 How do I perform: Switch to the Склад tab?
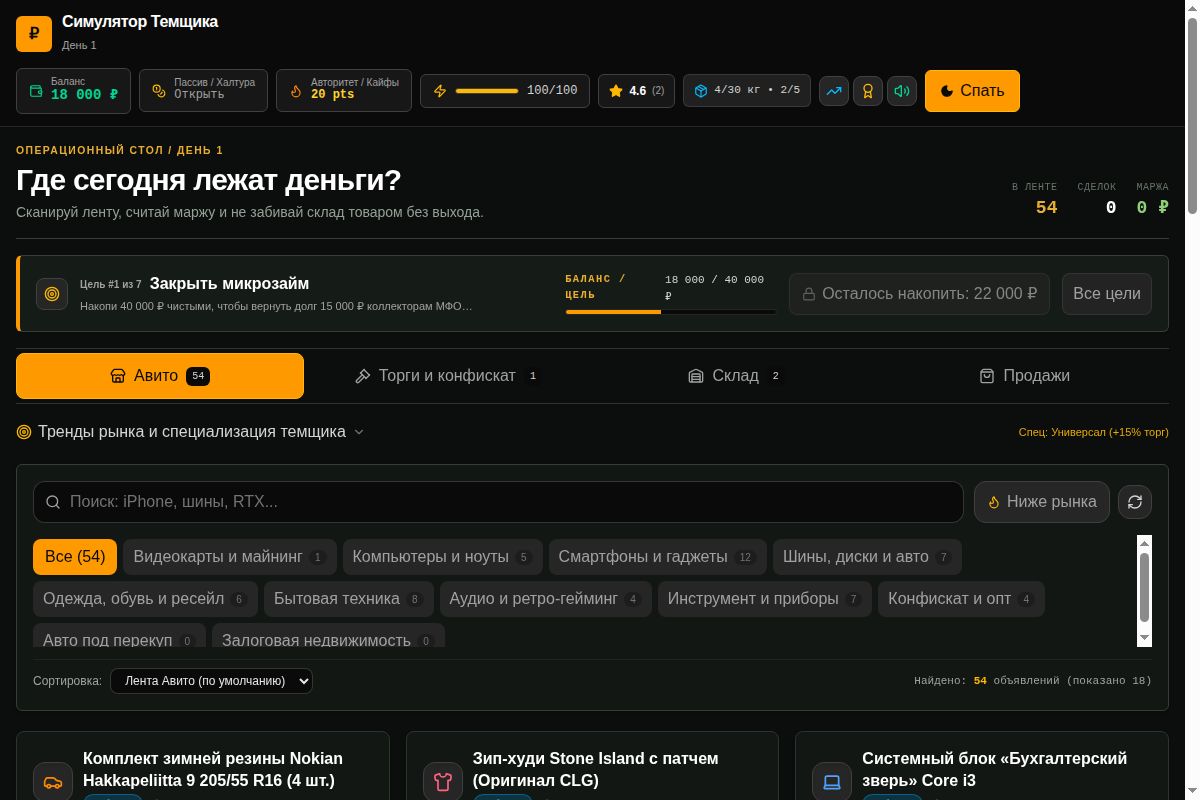click(x=736, y=376)
